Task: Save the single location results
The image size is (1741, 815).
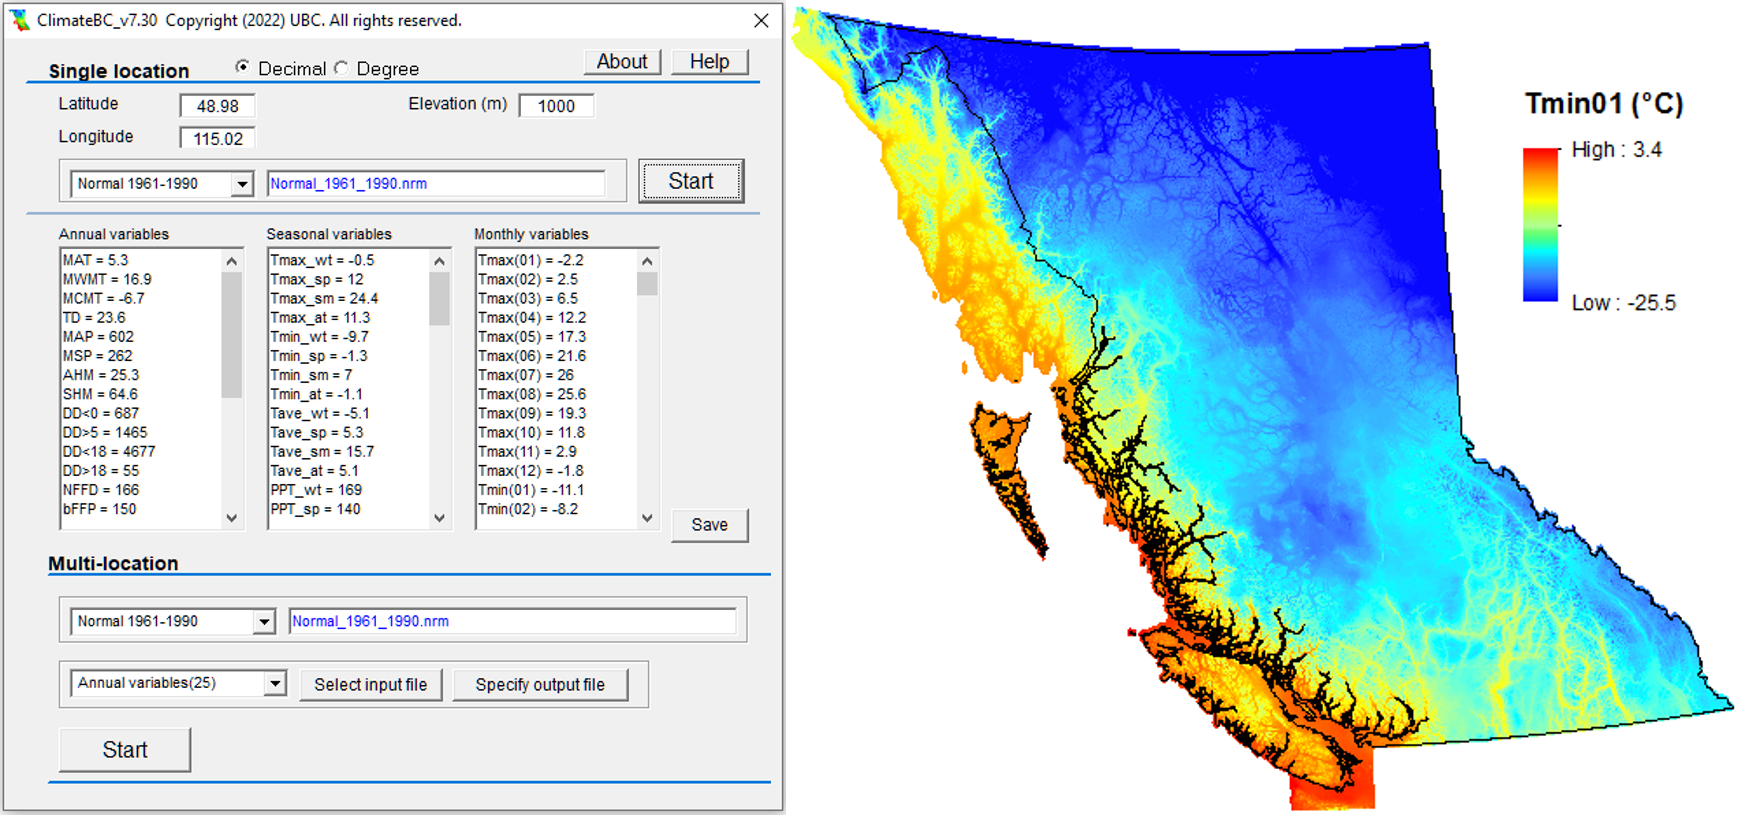Action: pos(709,525)
